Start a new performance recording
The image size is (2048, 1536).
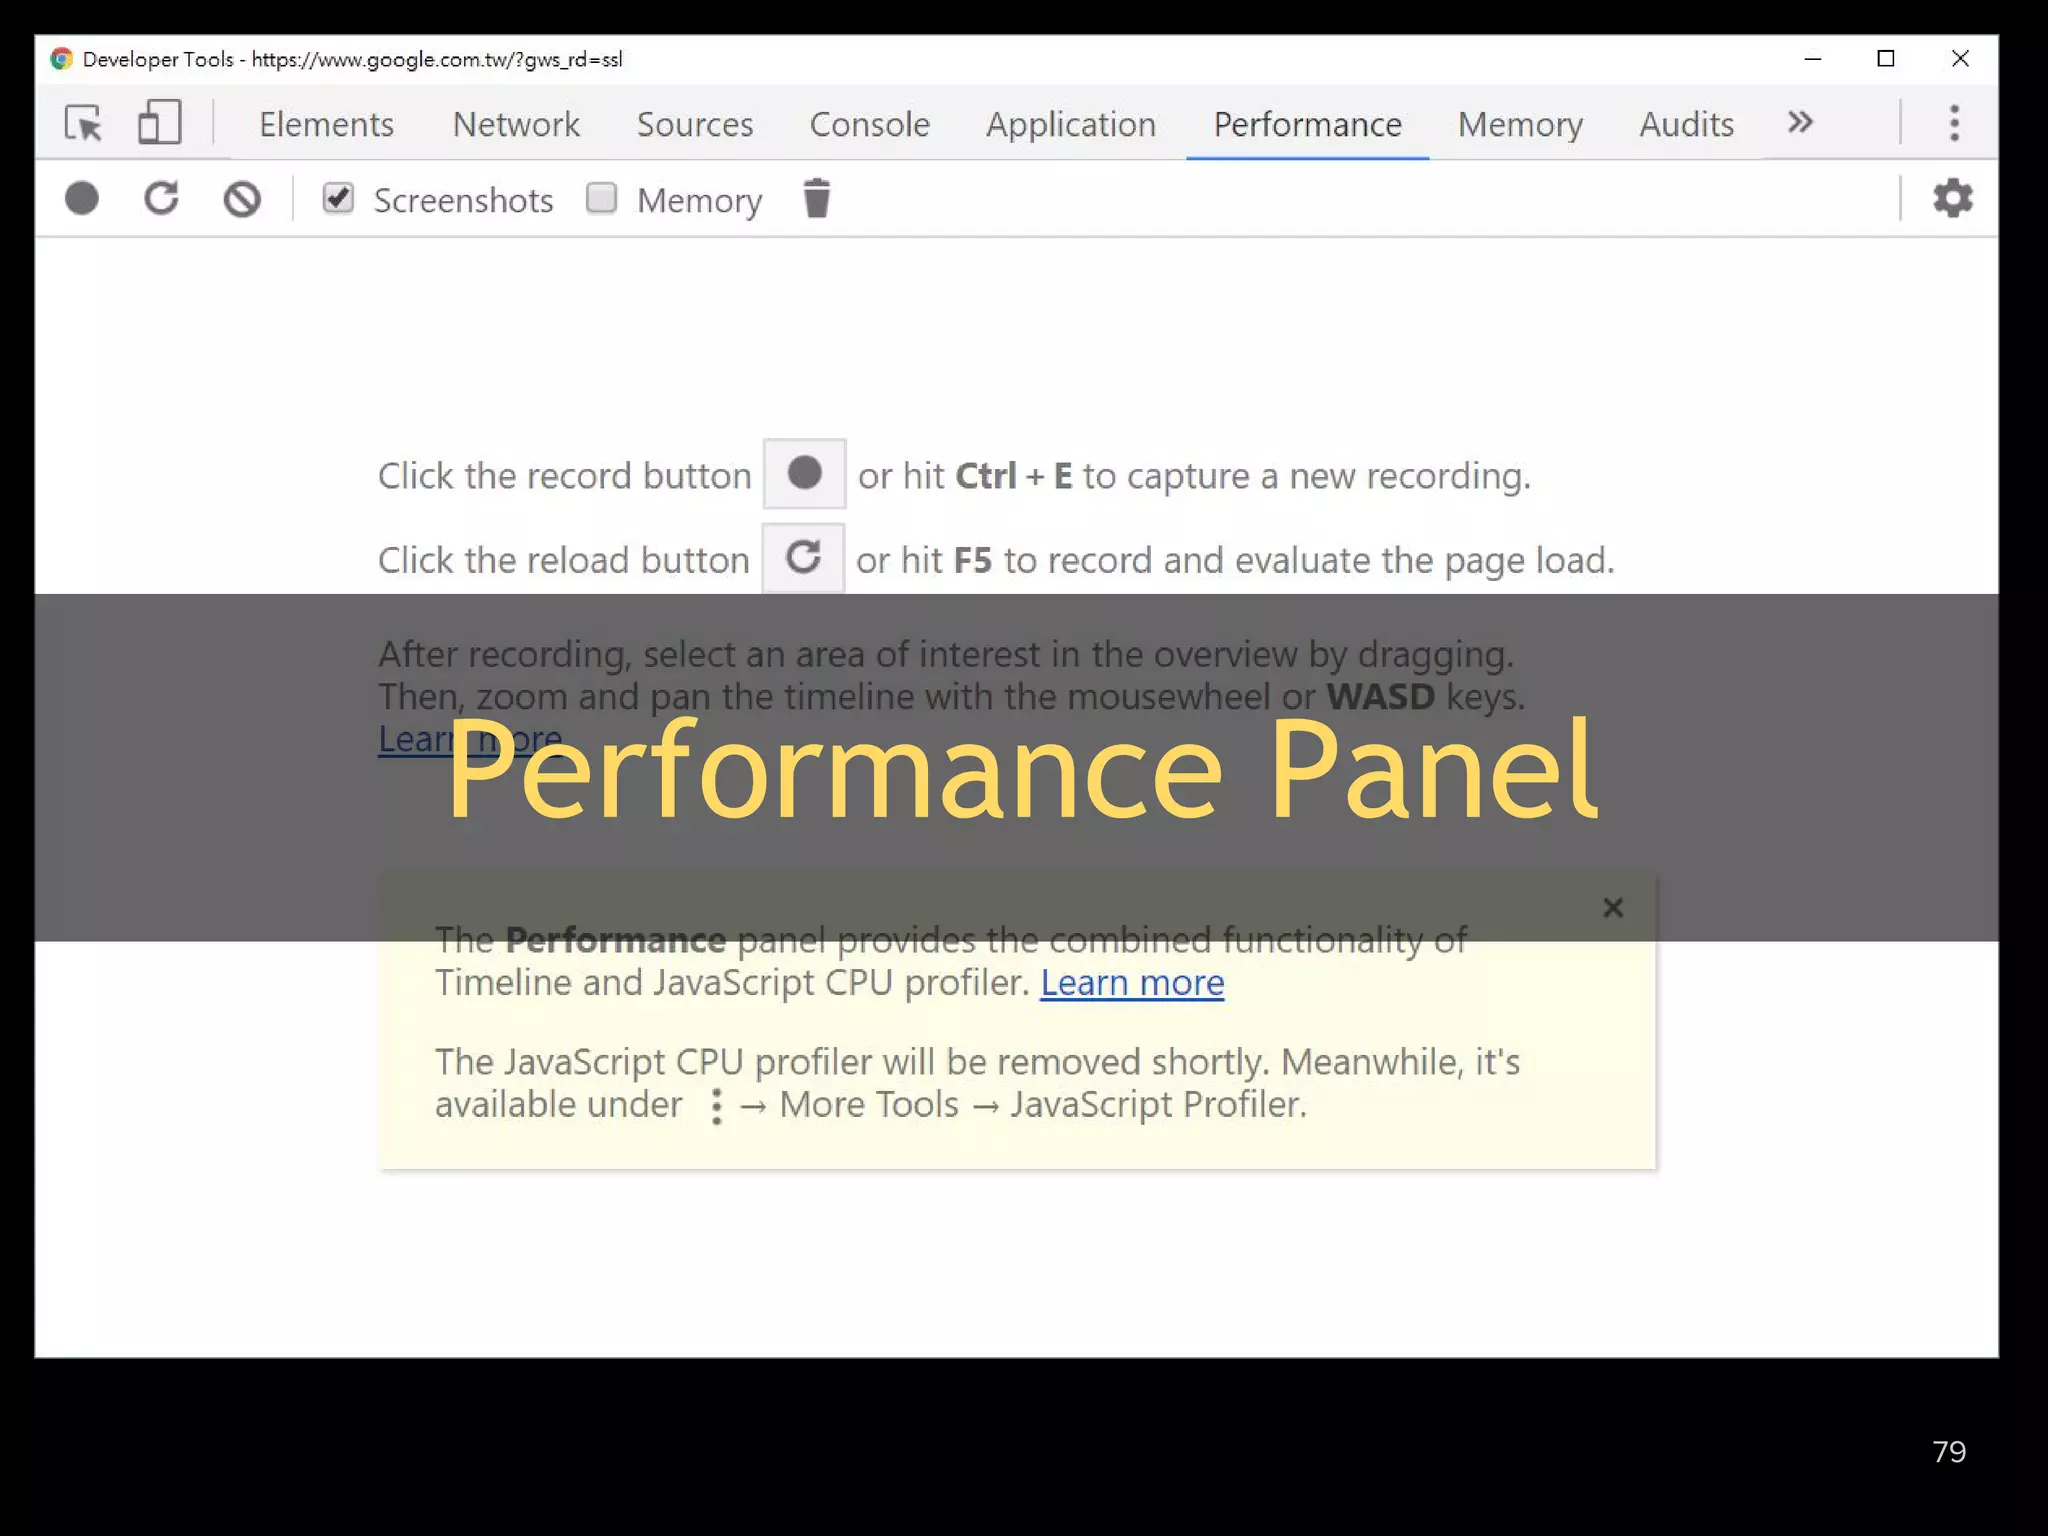coord(83,198)
